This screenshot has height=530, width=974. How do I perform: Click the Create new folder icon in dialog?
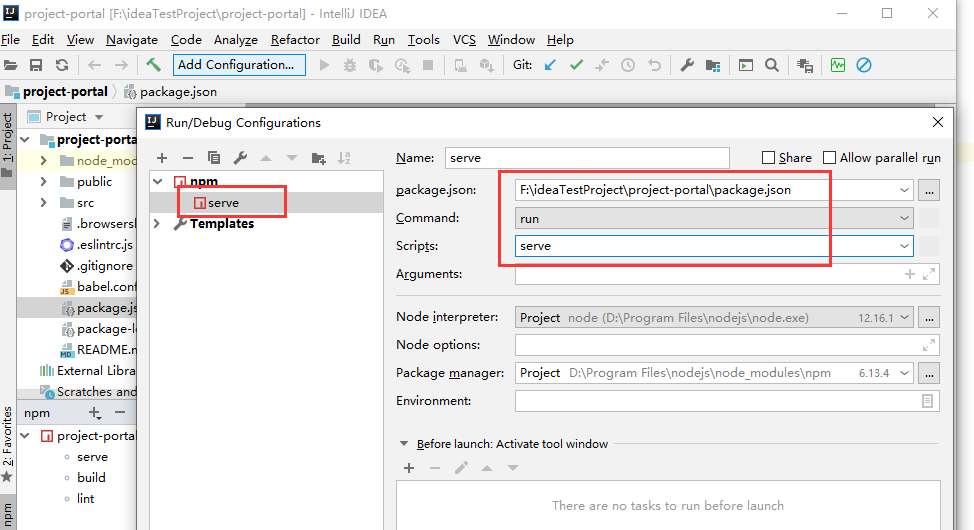click(319, 158)
